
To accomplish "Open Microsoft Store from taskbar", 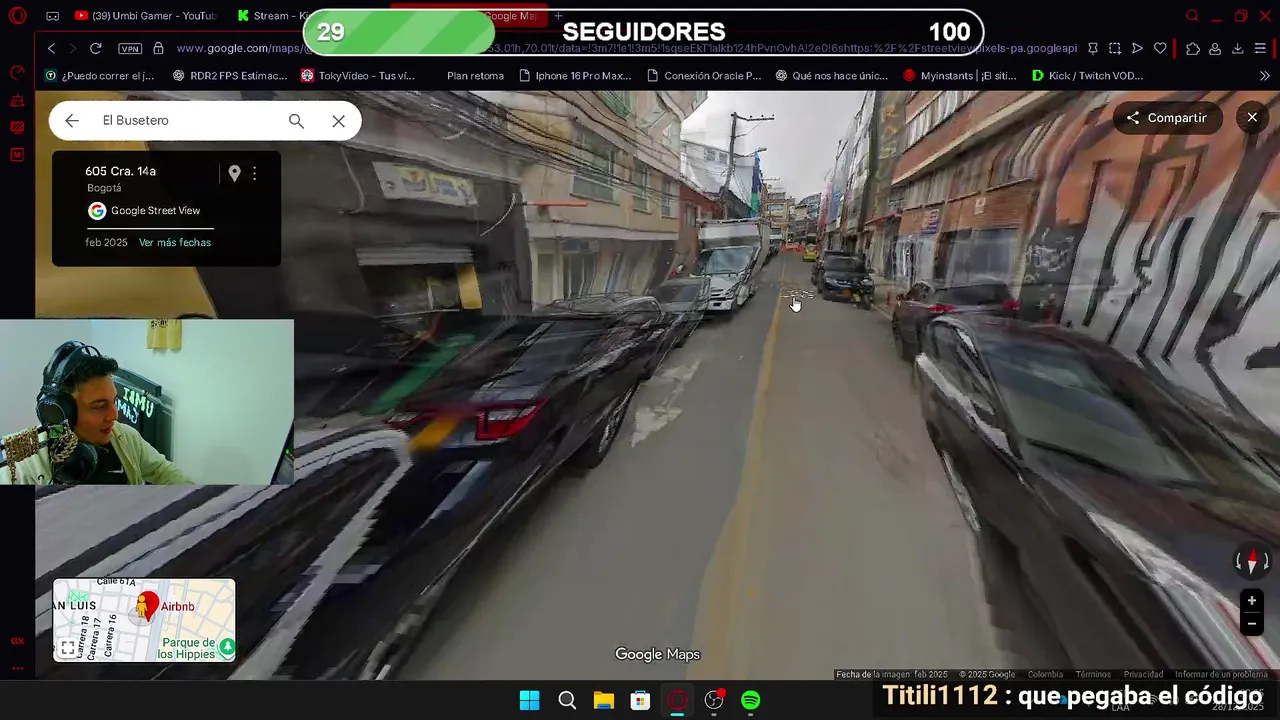I will (640, 700).
